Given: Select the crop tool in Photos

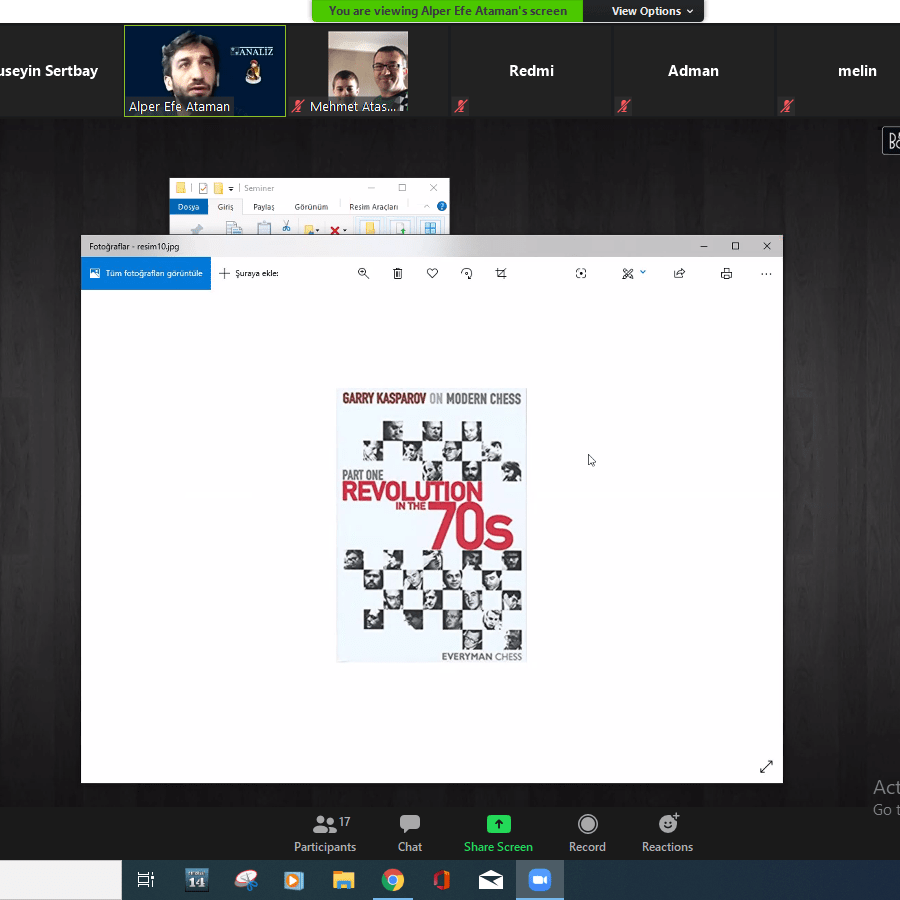Looking at the screenshot, I should (501, 273).
